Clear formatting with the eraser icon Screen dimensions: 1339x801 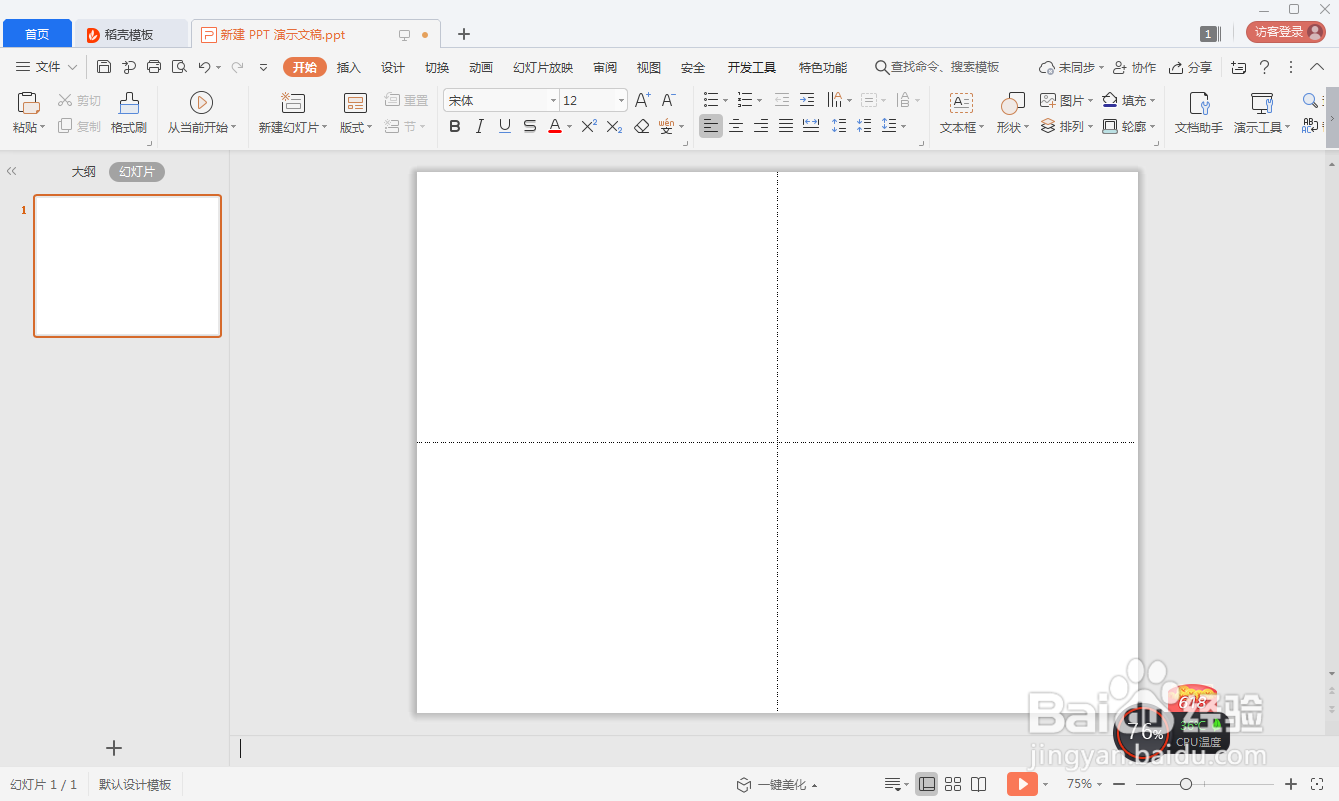642,126
